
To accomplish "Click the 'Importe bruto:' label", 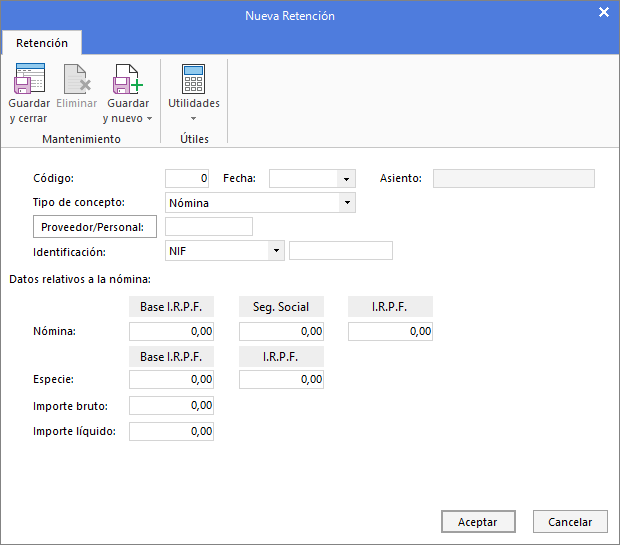I will point(70,406).
